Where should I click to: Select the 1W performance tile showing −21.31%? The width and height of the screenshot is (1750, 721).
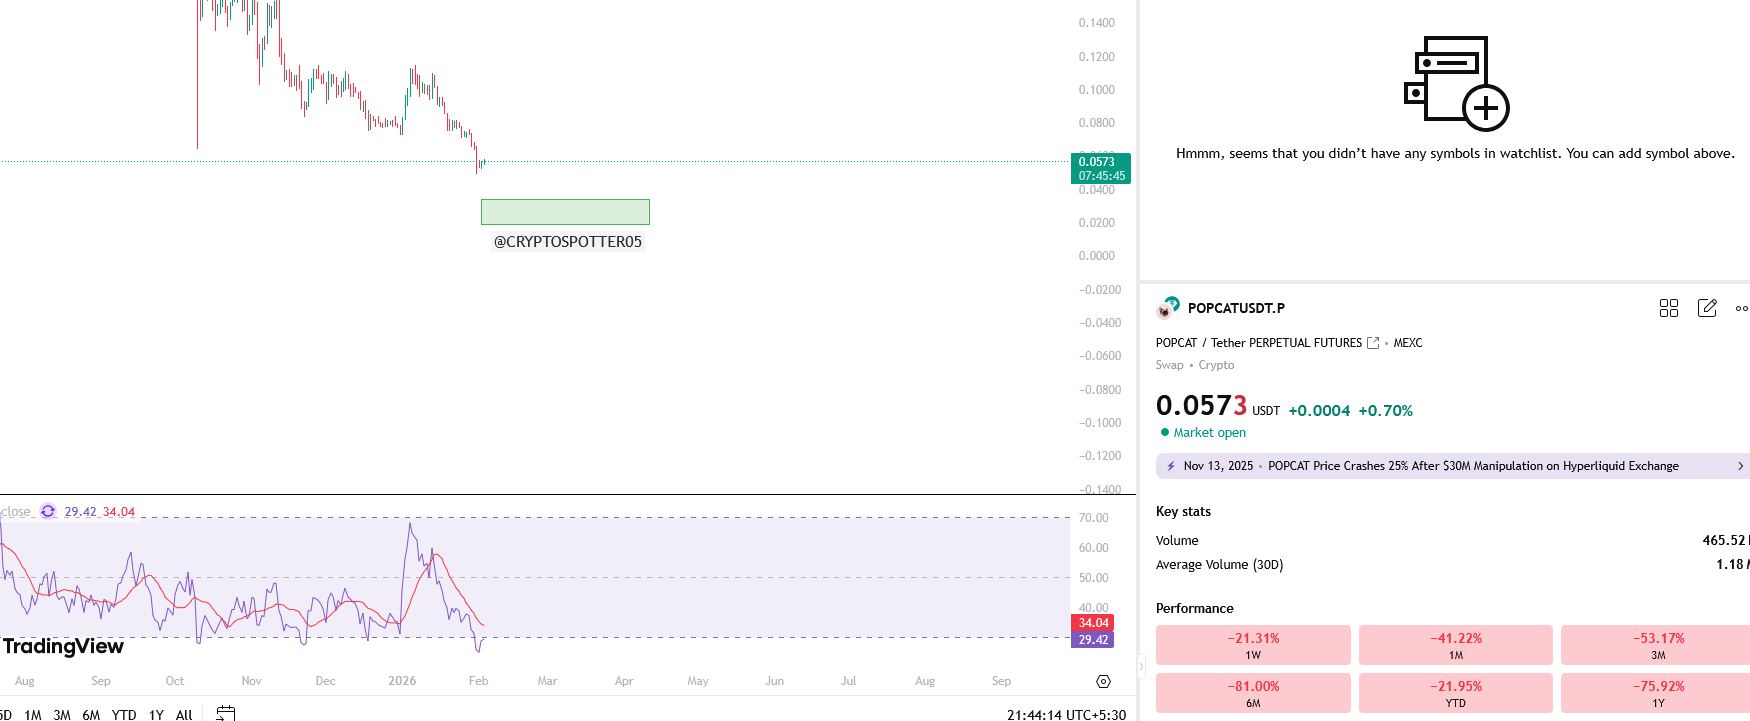(1253, 645)
